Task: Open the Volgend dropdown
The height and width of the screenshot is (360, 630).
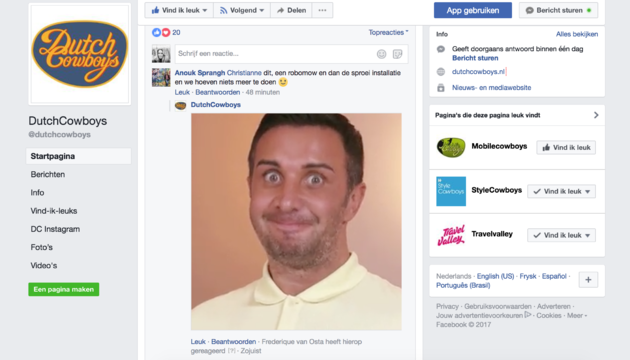Action: (242, 10)
